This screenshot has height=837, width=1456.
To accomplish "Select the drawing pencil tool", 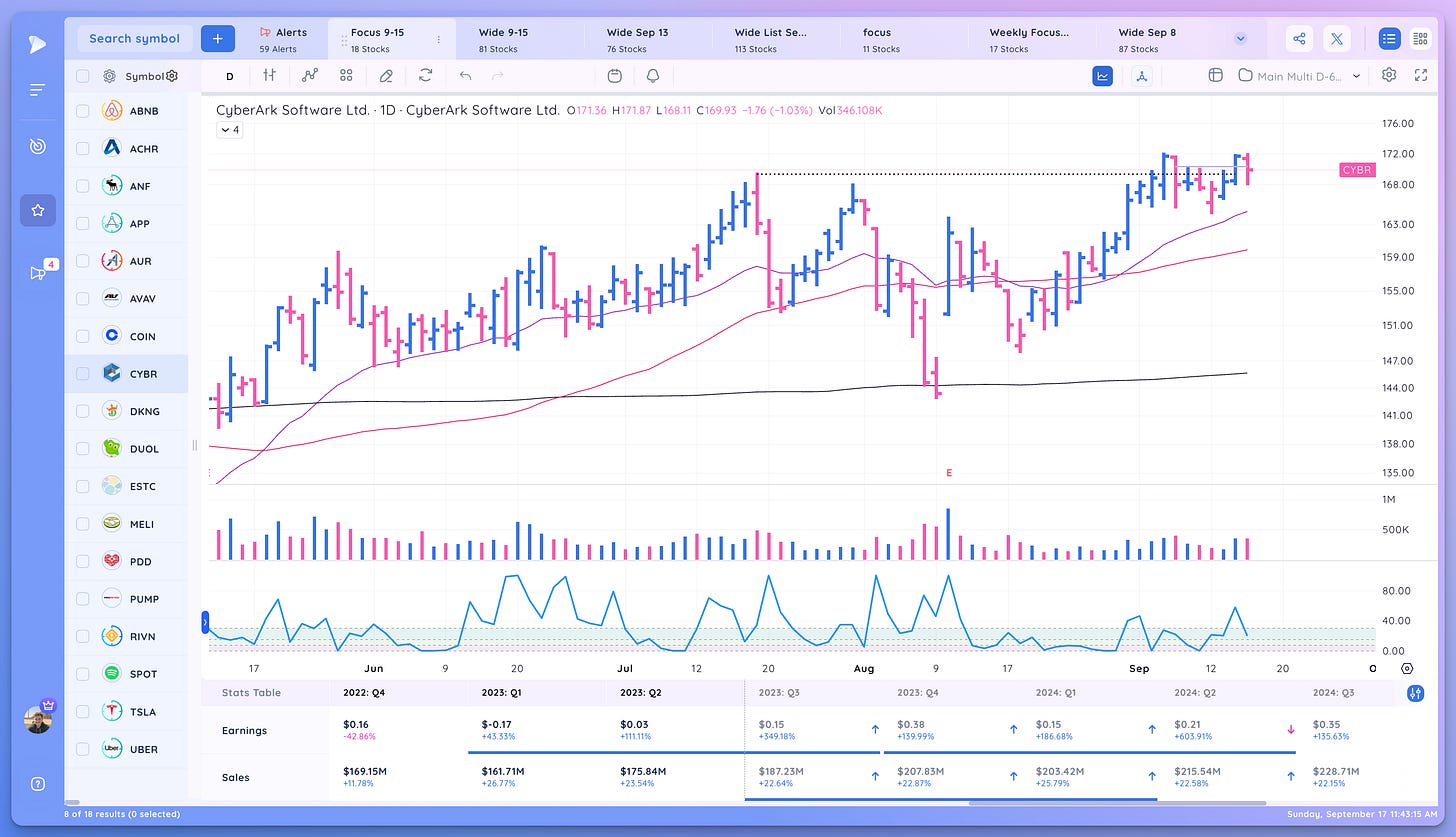I will coord(386,75).
